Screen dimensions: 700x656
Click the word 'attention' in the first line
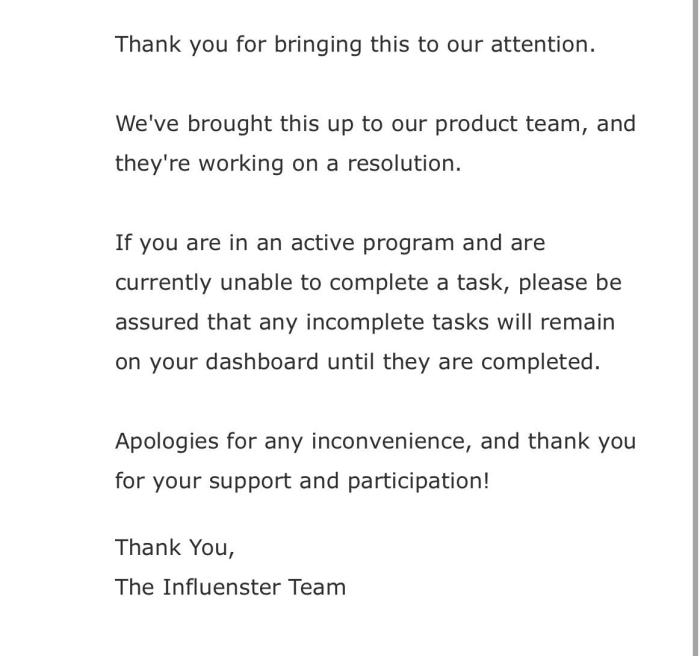point(543,45)
